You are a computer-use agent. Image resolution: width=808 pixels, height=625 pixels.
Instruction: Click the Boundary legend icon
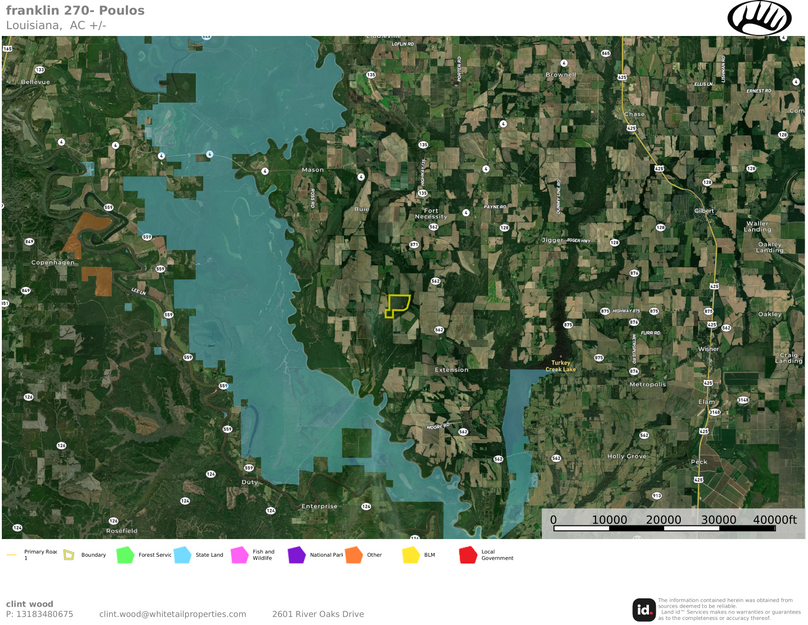click(x=69, y=554)
